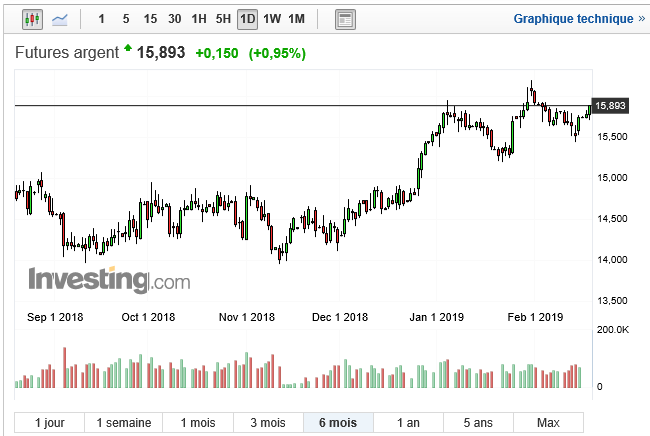Select the 1M monthly interval
Screen dimensions: 650x436
click(x=296, y=19)
